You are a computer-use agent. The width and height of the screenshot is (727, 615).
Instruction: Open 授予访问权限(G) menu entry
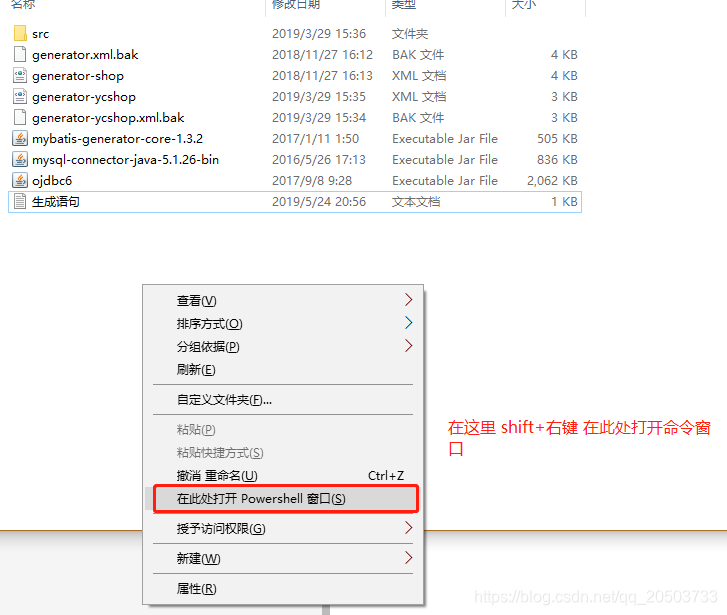tap(283, 528)
